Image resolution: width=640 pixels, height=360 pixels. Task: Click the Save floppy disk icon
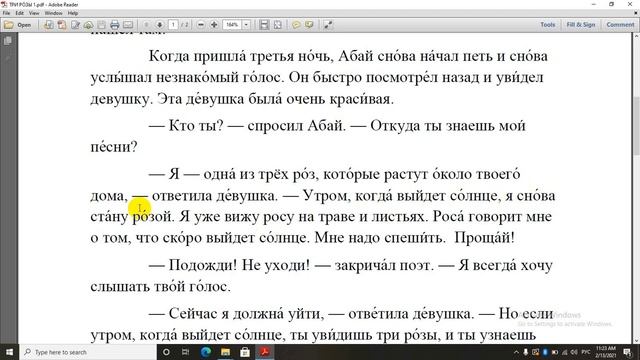[x=101, y=25]
